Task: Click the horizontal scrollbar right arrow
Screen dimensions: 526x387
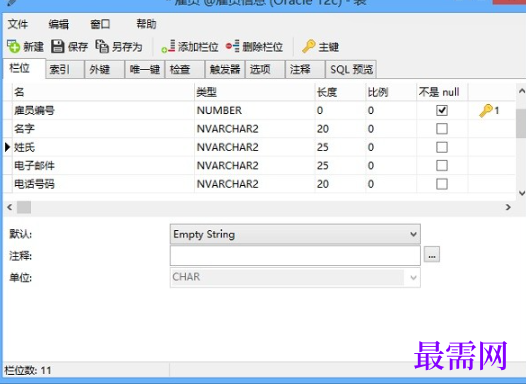Action: click(x=508, y=207)
